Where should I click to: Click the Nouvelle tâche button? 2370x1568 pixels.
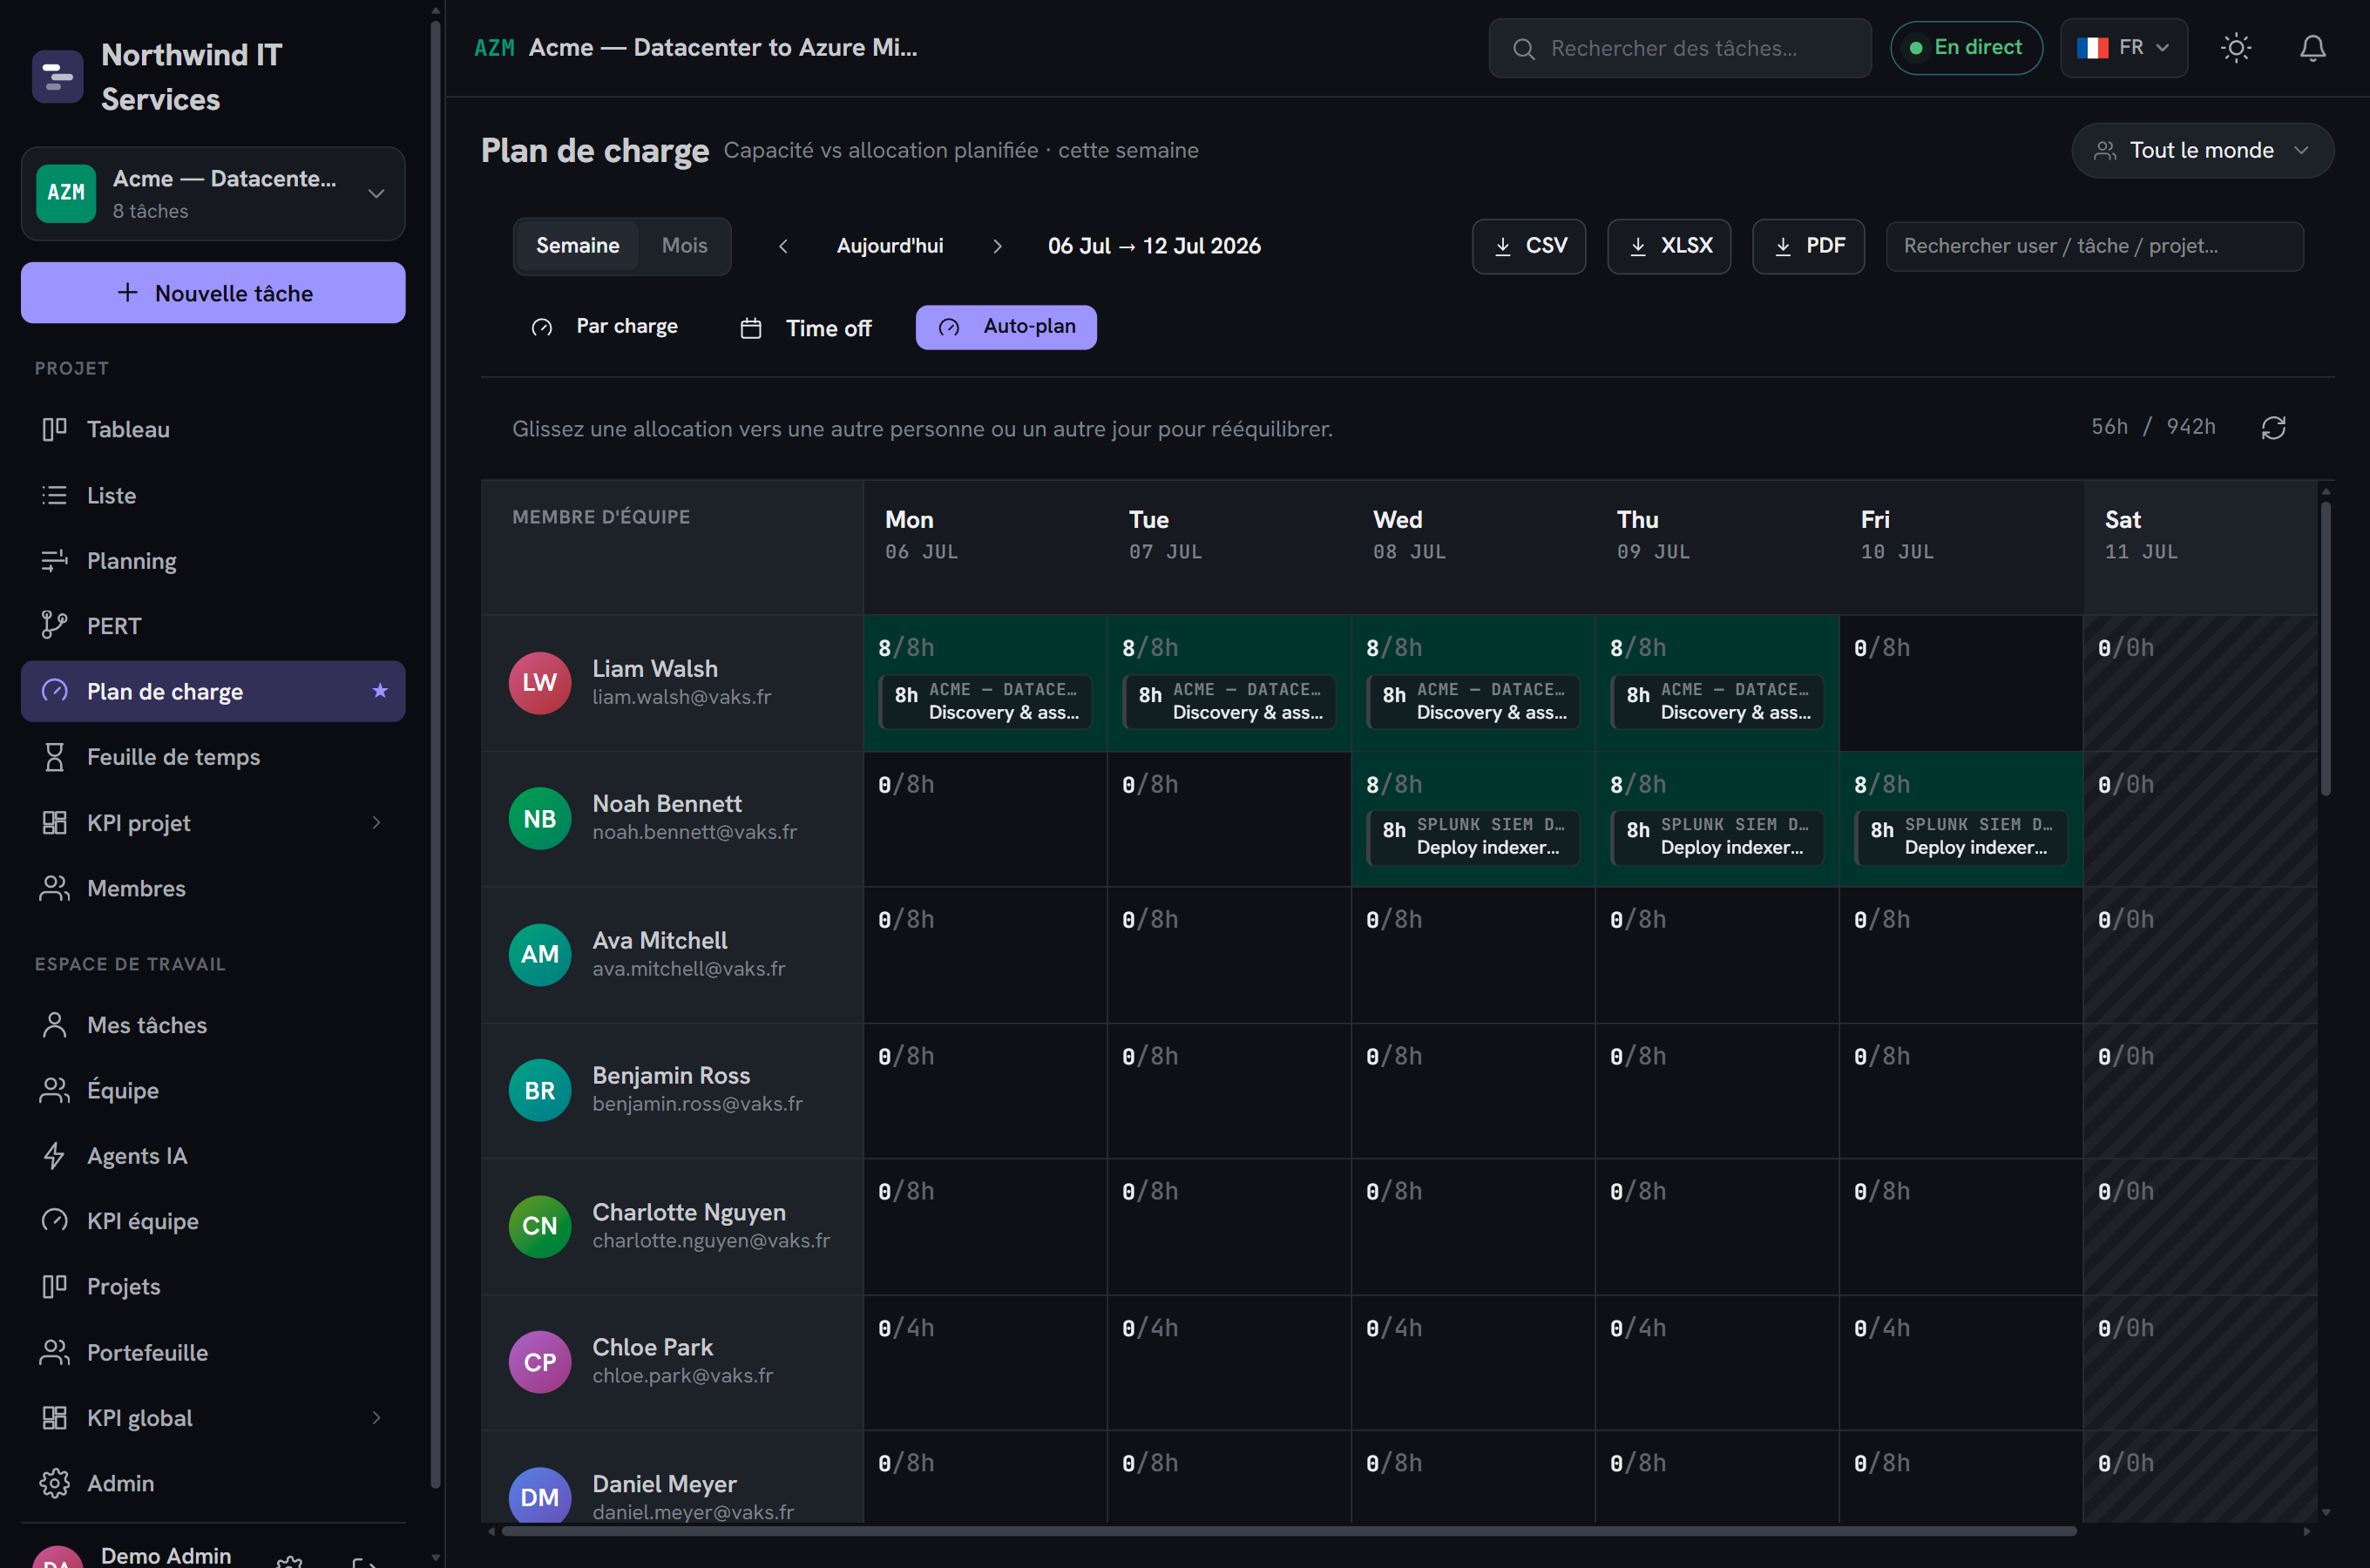point(213,293)
